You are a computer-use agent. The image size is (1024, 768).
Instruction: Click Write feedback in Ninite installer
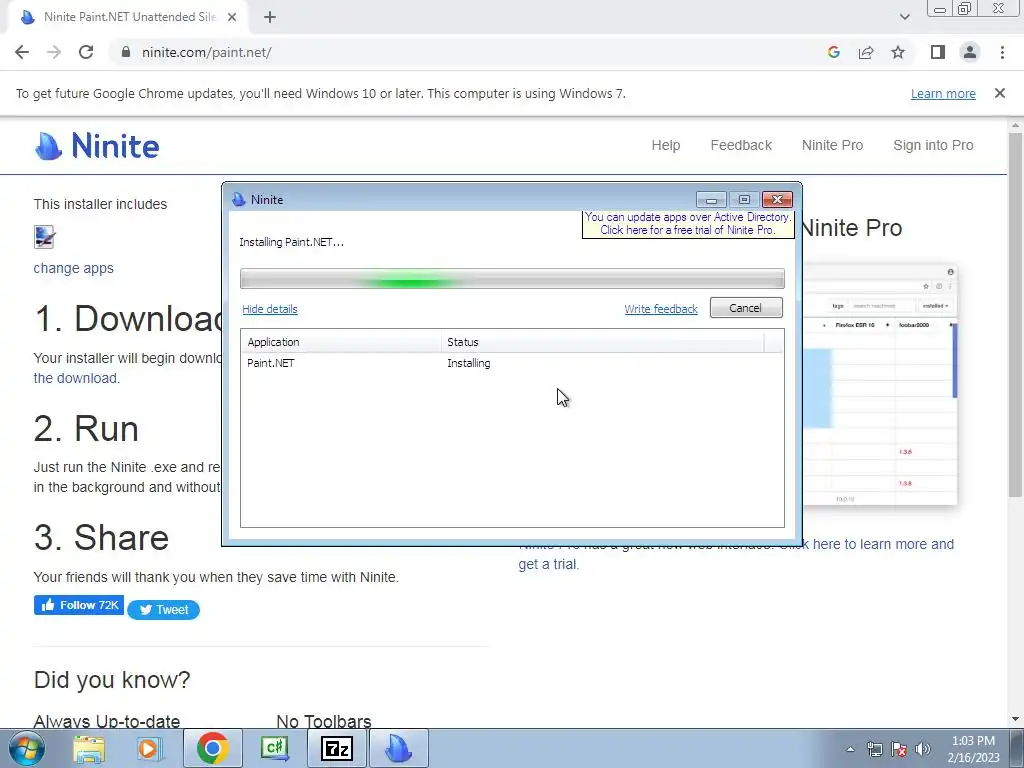pos(661,309)
